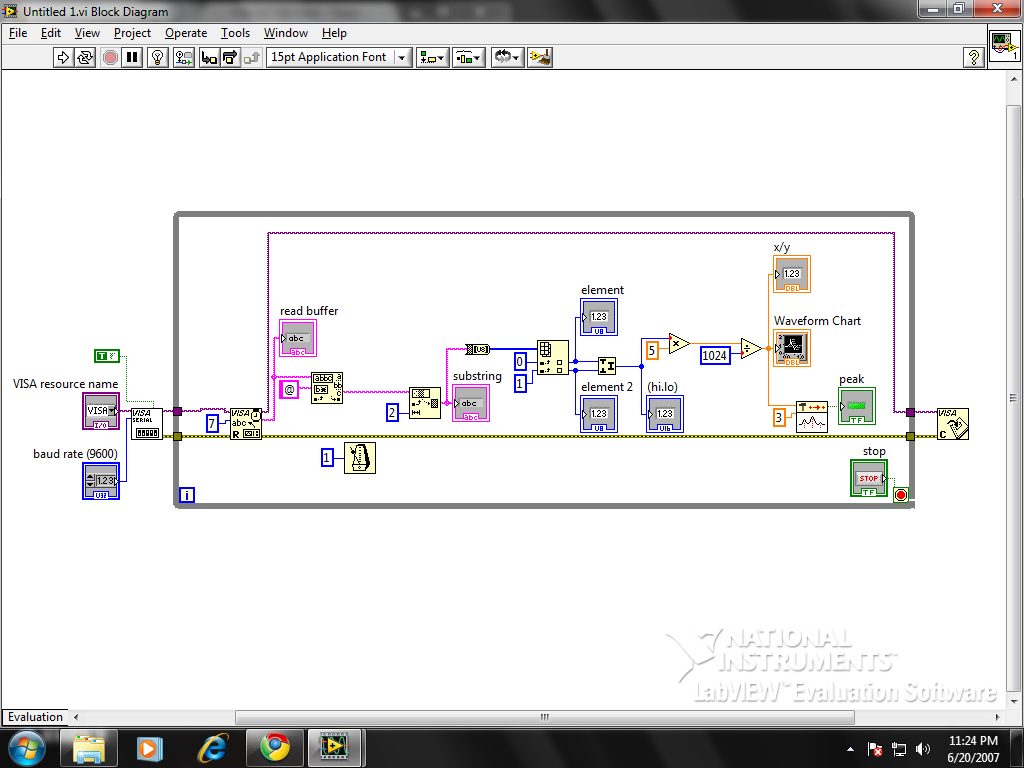Open the Project menu

coord(132,33)
